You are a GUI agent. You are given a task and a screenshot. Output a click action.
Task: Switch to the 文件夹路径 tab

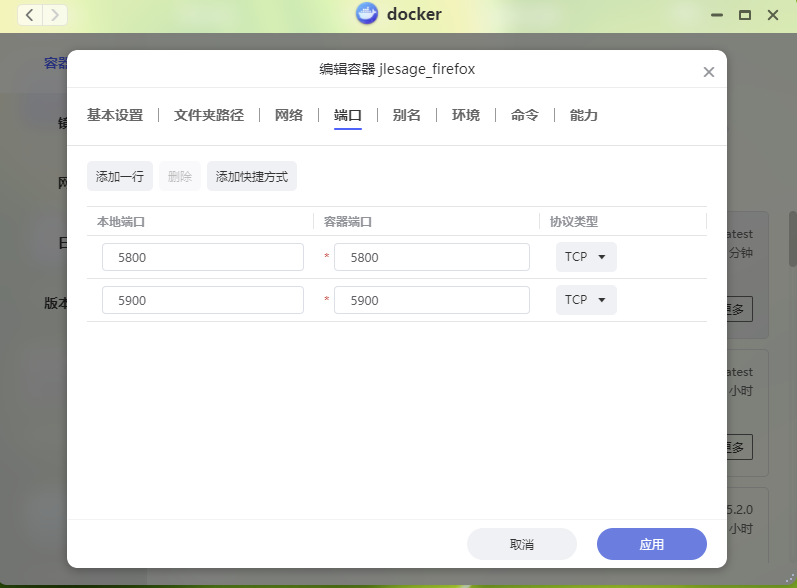tap(209, 115)
